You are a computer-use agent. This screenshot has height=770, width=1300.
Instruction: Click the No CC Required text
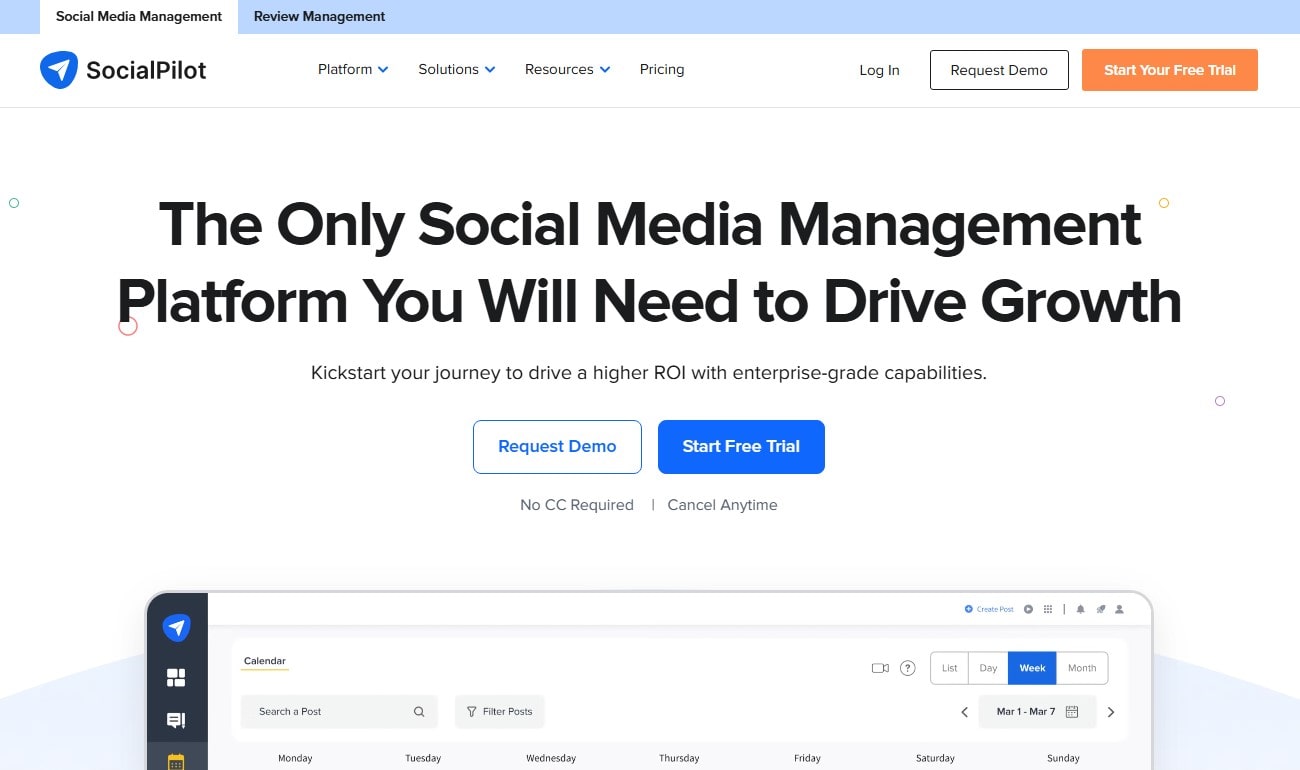tap(577, 505)
